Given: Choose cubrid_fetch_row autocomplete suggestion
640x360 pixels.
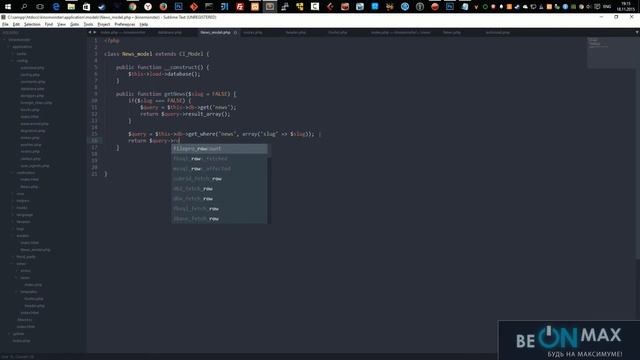Looking at the screenshot, I should (x=219, y=179).
